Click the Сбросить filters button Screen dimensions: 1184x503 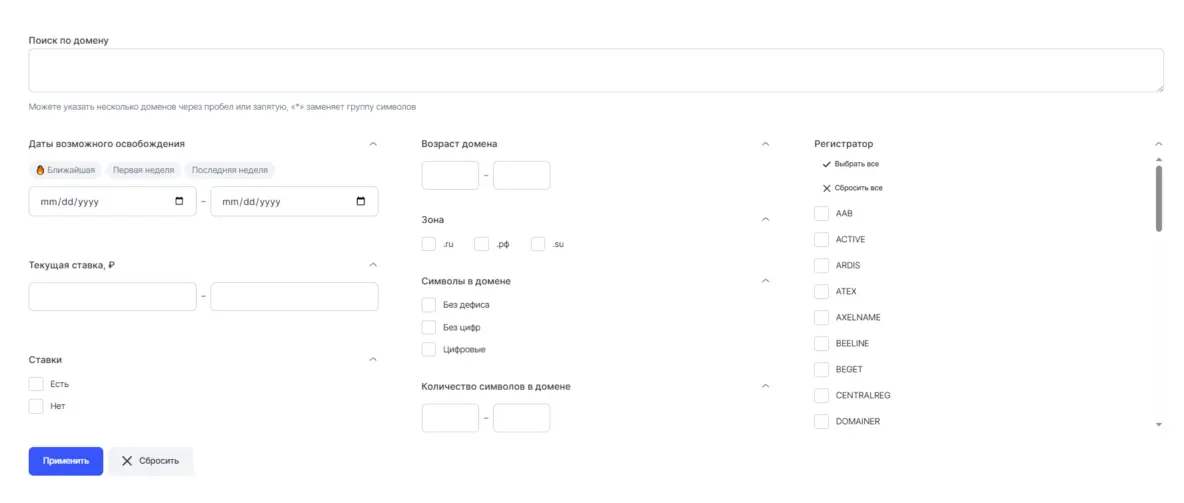pos(150,461)
